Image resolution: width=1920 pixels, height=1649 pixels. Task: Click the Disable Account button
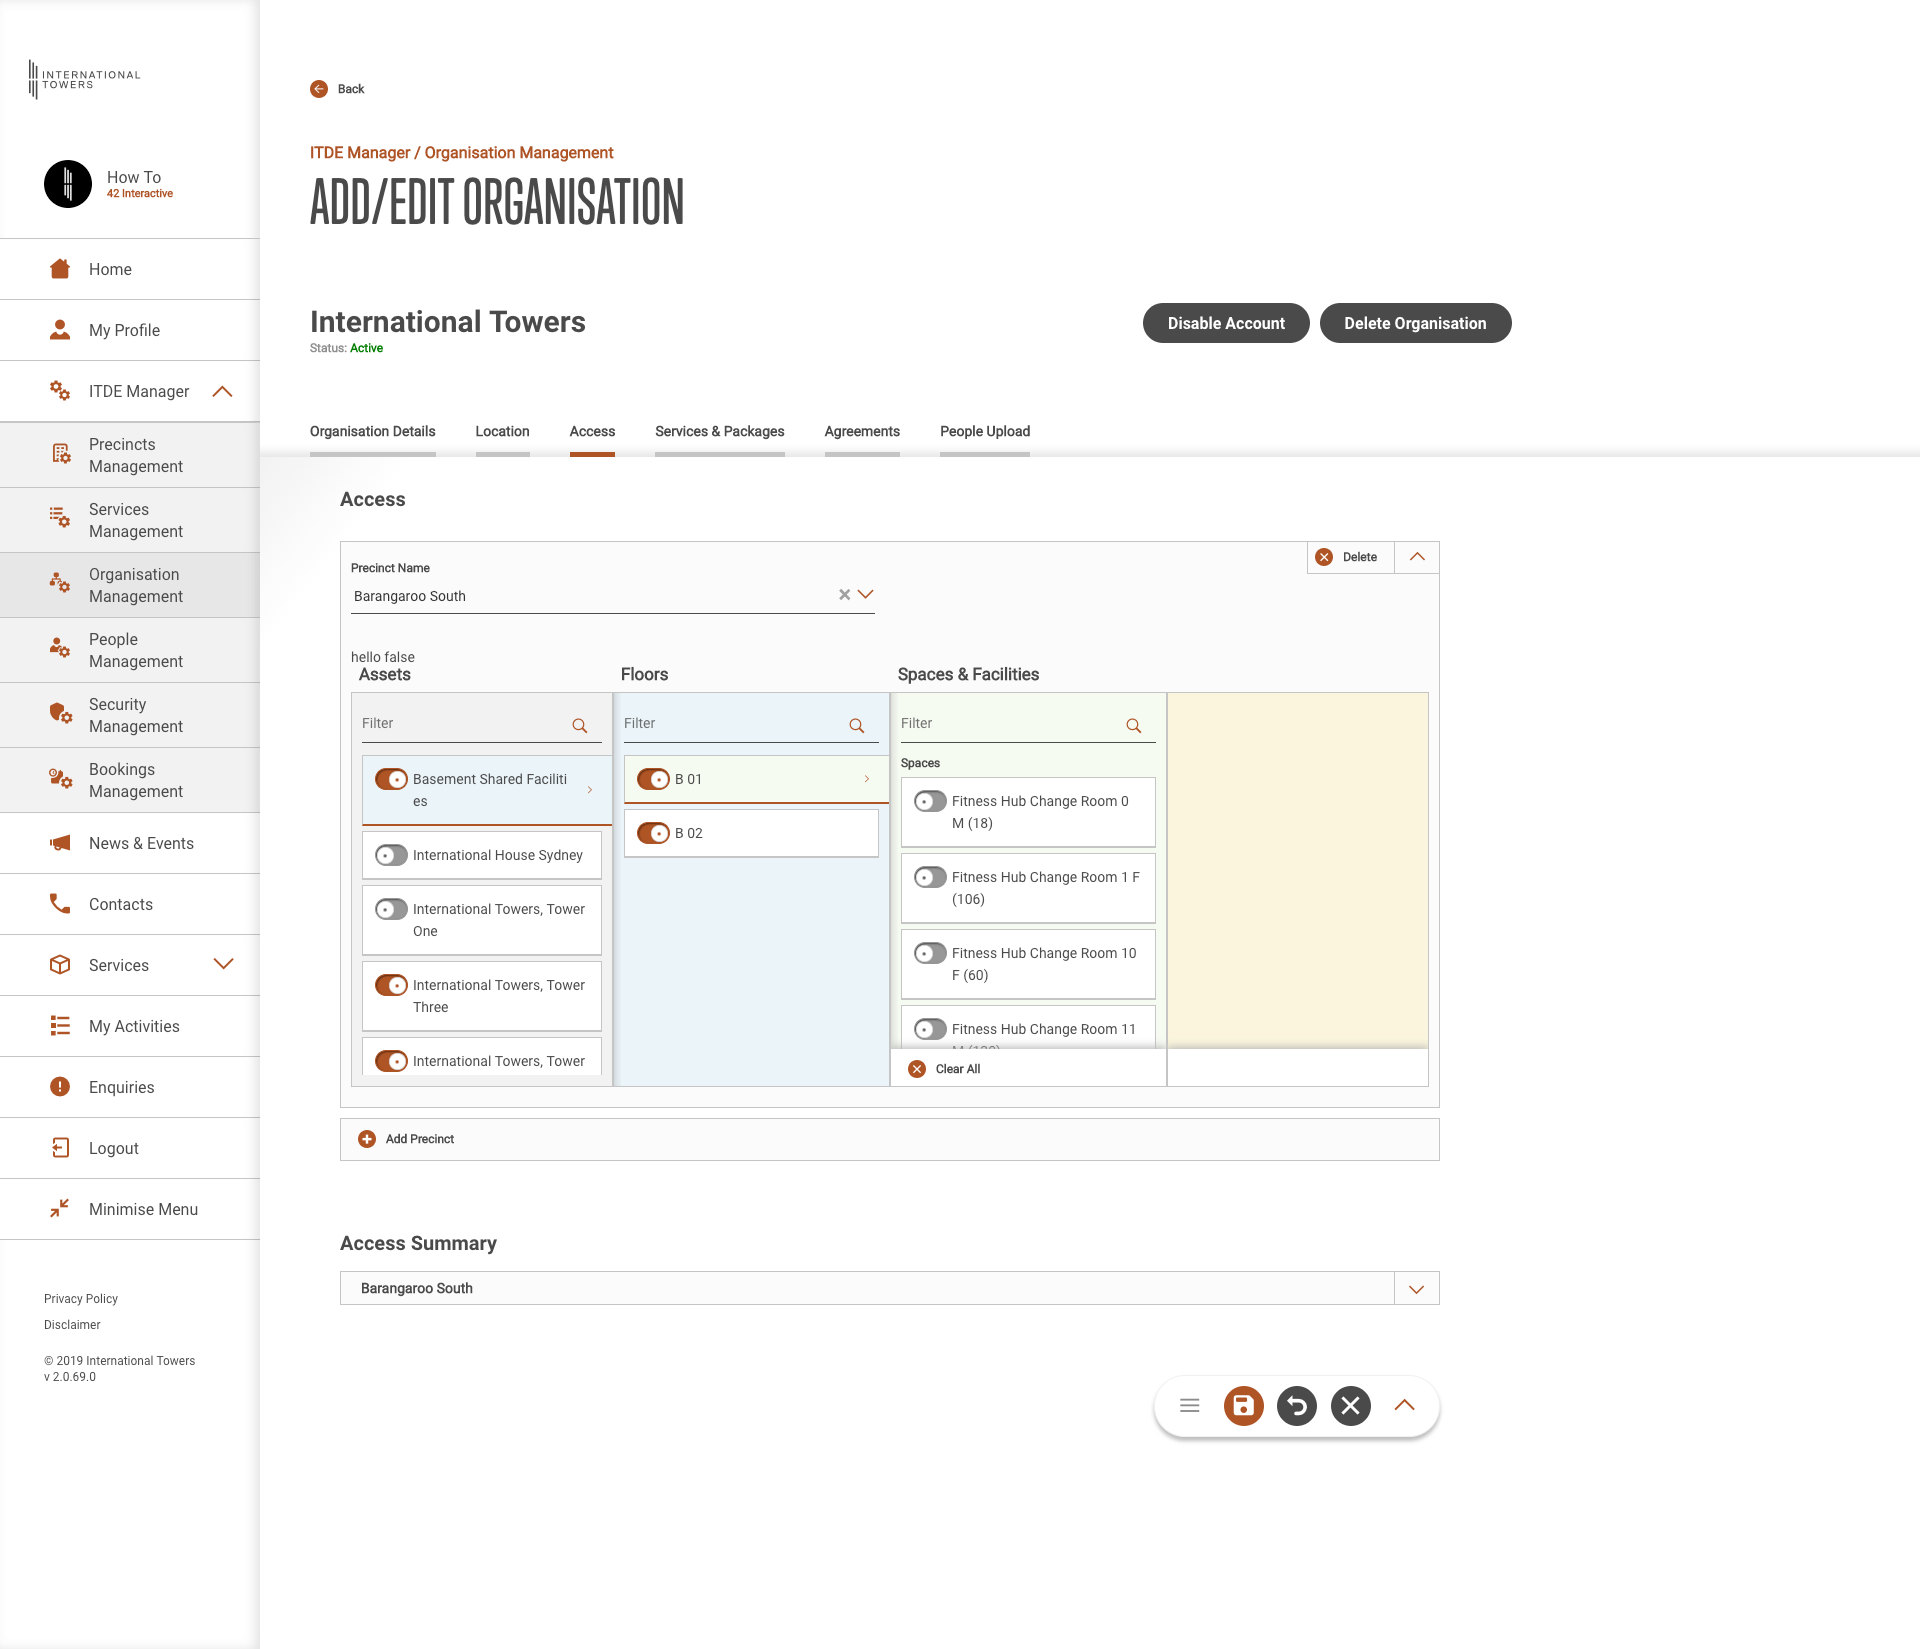click(1226, 323)
